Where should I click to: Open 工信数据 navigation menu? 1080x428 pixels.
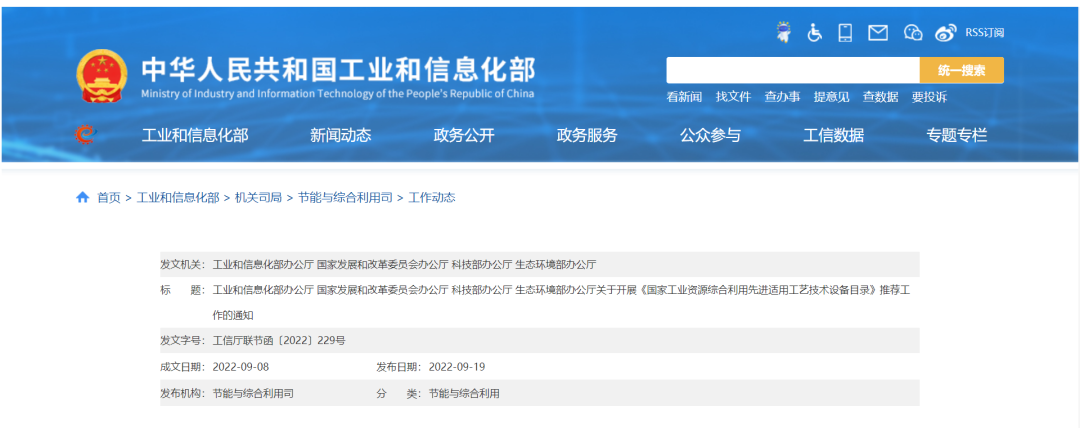833,136
